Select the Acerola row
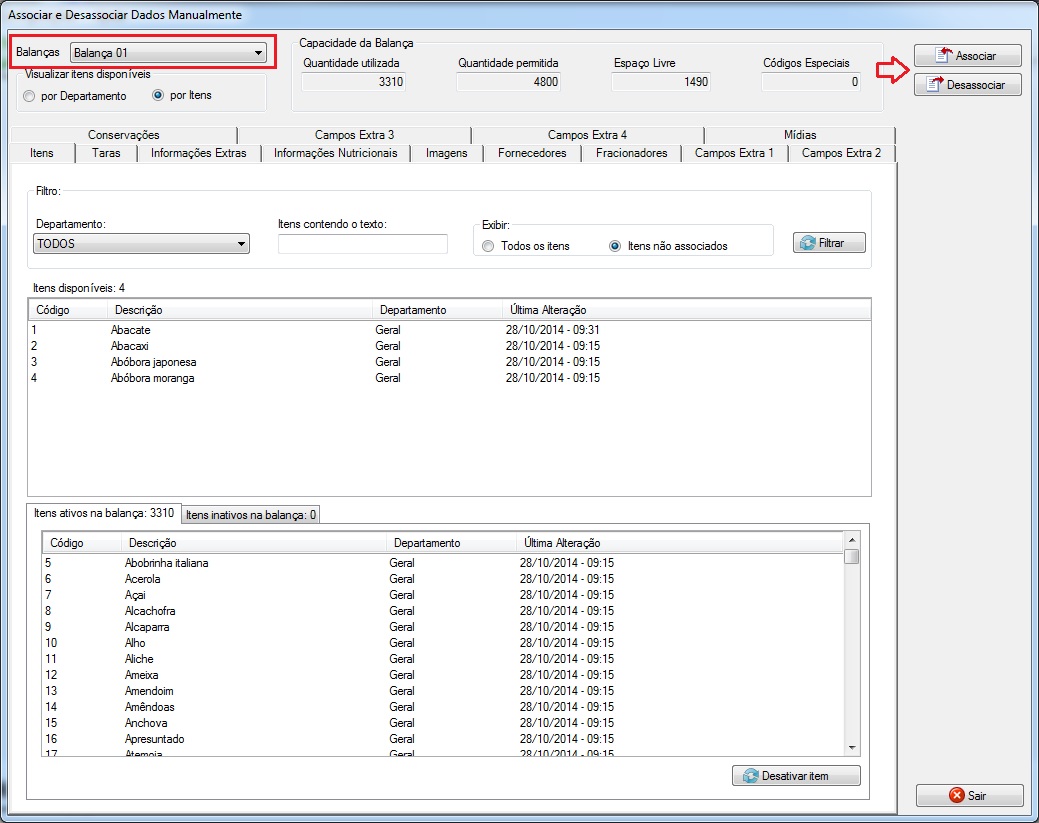1039x823 pixels. [443, 578]
